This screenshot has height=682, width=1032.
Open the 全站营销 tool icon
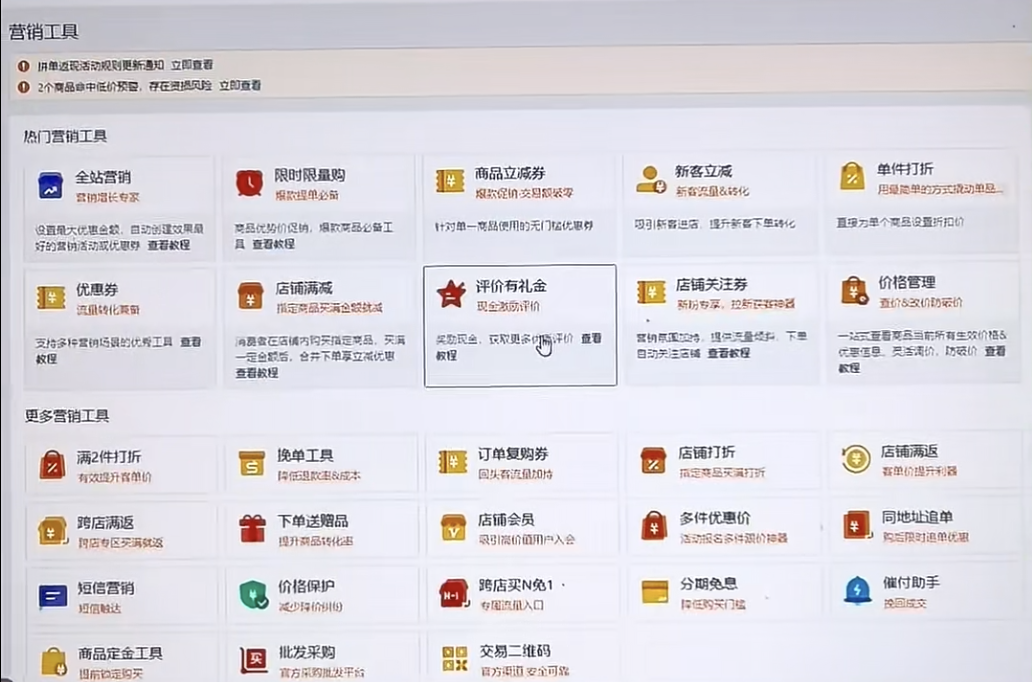(x=50, y=185)
